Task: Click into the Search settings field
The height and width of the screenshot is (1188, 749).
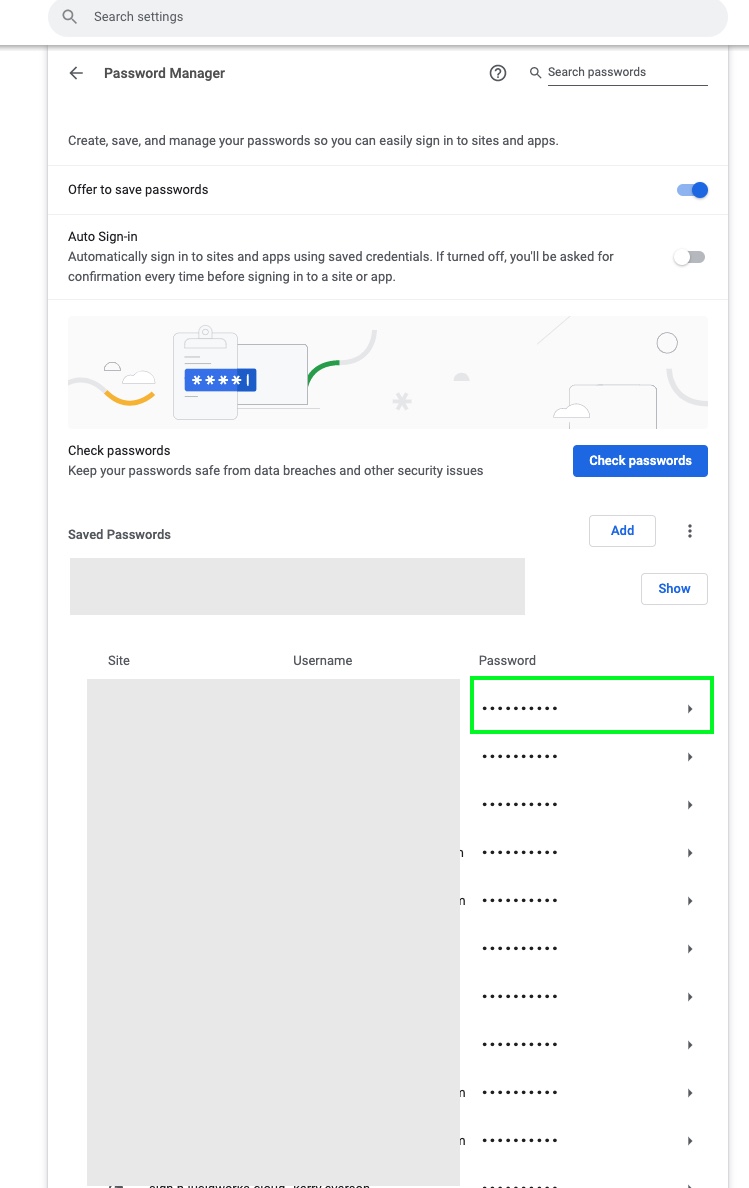Action: 400,17
